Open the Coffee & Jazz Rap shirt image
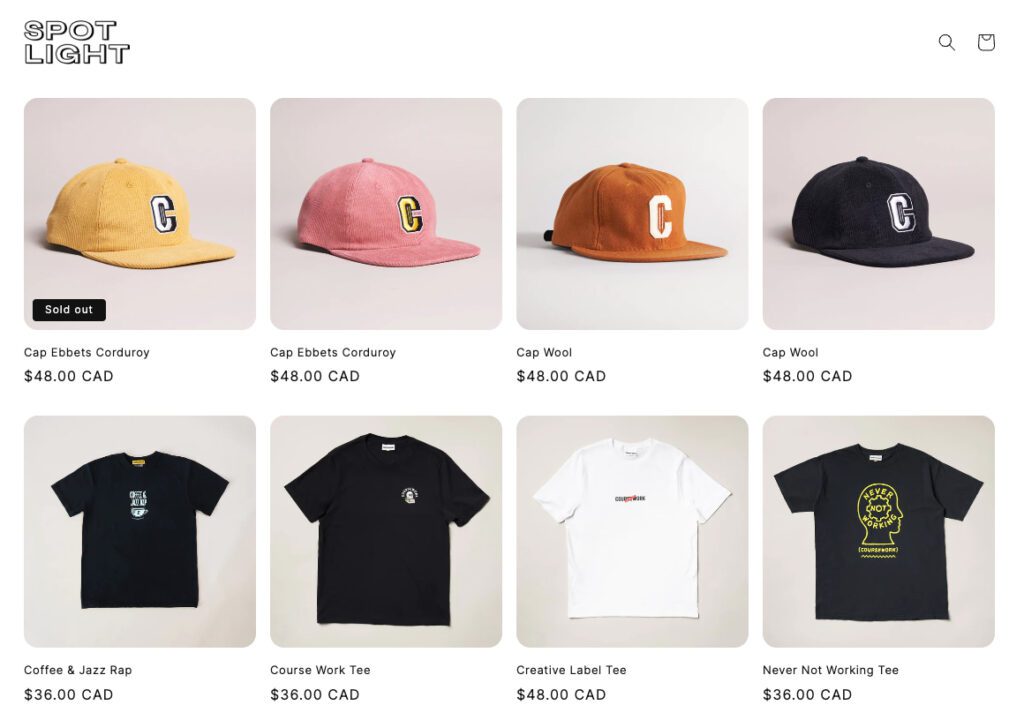Image resolution: width=1024 pixels, height=720 pixels. 140,532
